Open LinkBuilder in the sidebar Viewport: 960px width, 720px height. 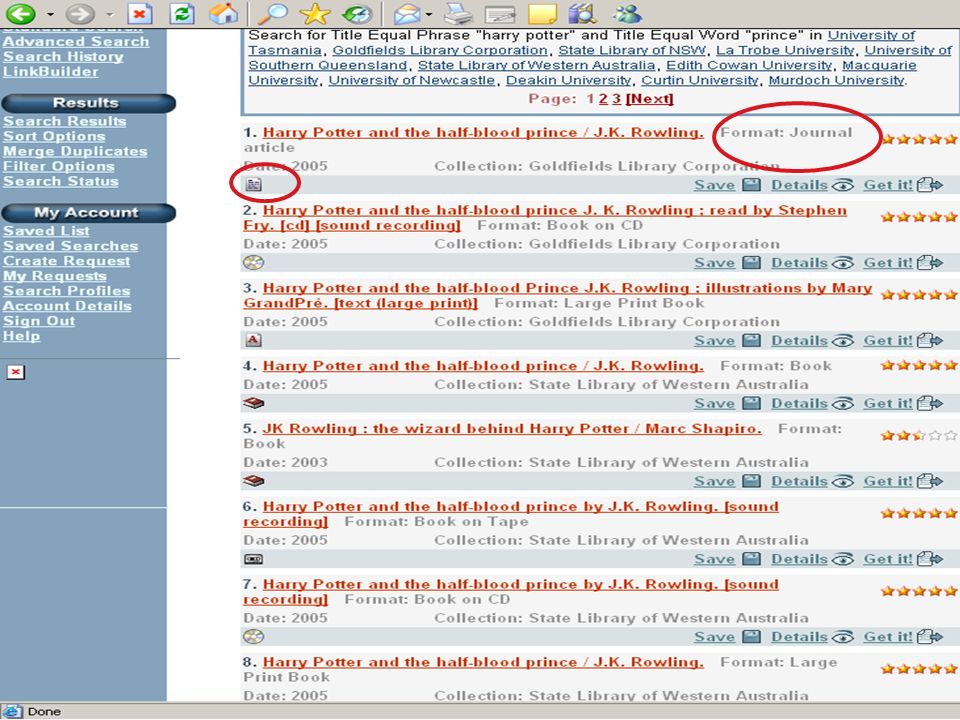click(x=50, y=72)
